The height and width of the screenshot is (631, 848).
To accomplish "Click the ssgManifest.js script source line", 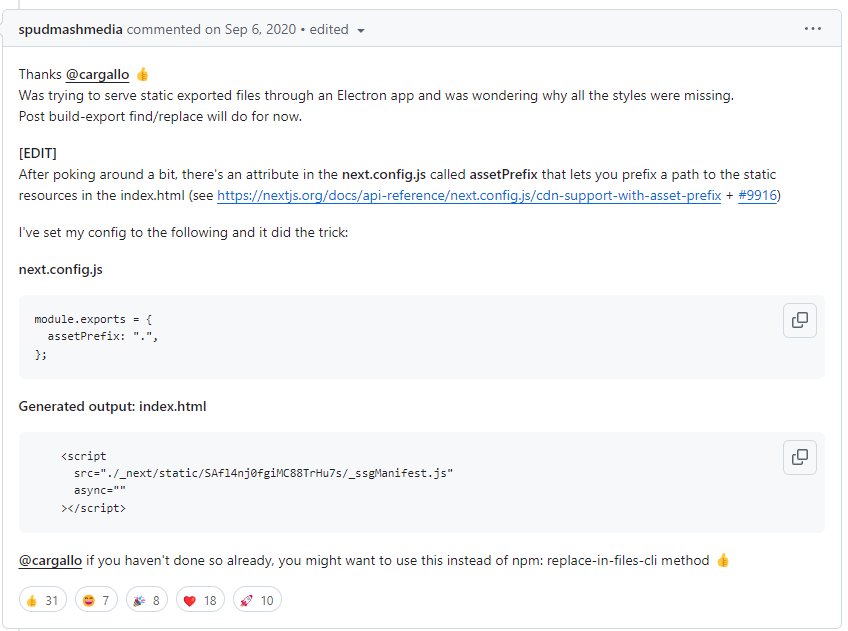I will coord(263,473).
